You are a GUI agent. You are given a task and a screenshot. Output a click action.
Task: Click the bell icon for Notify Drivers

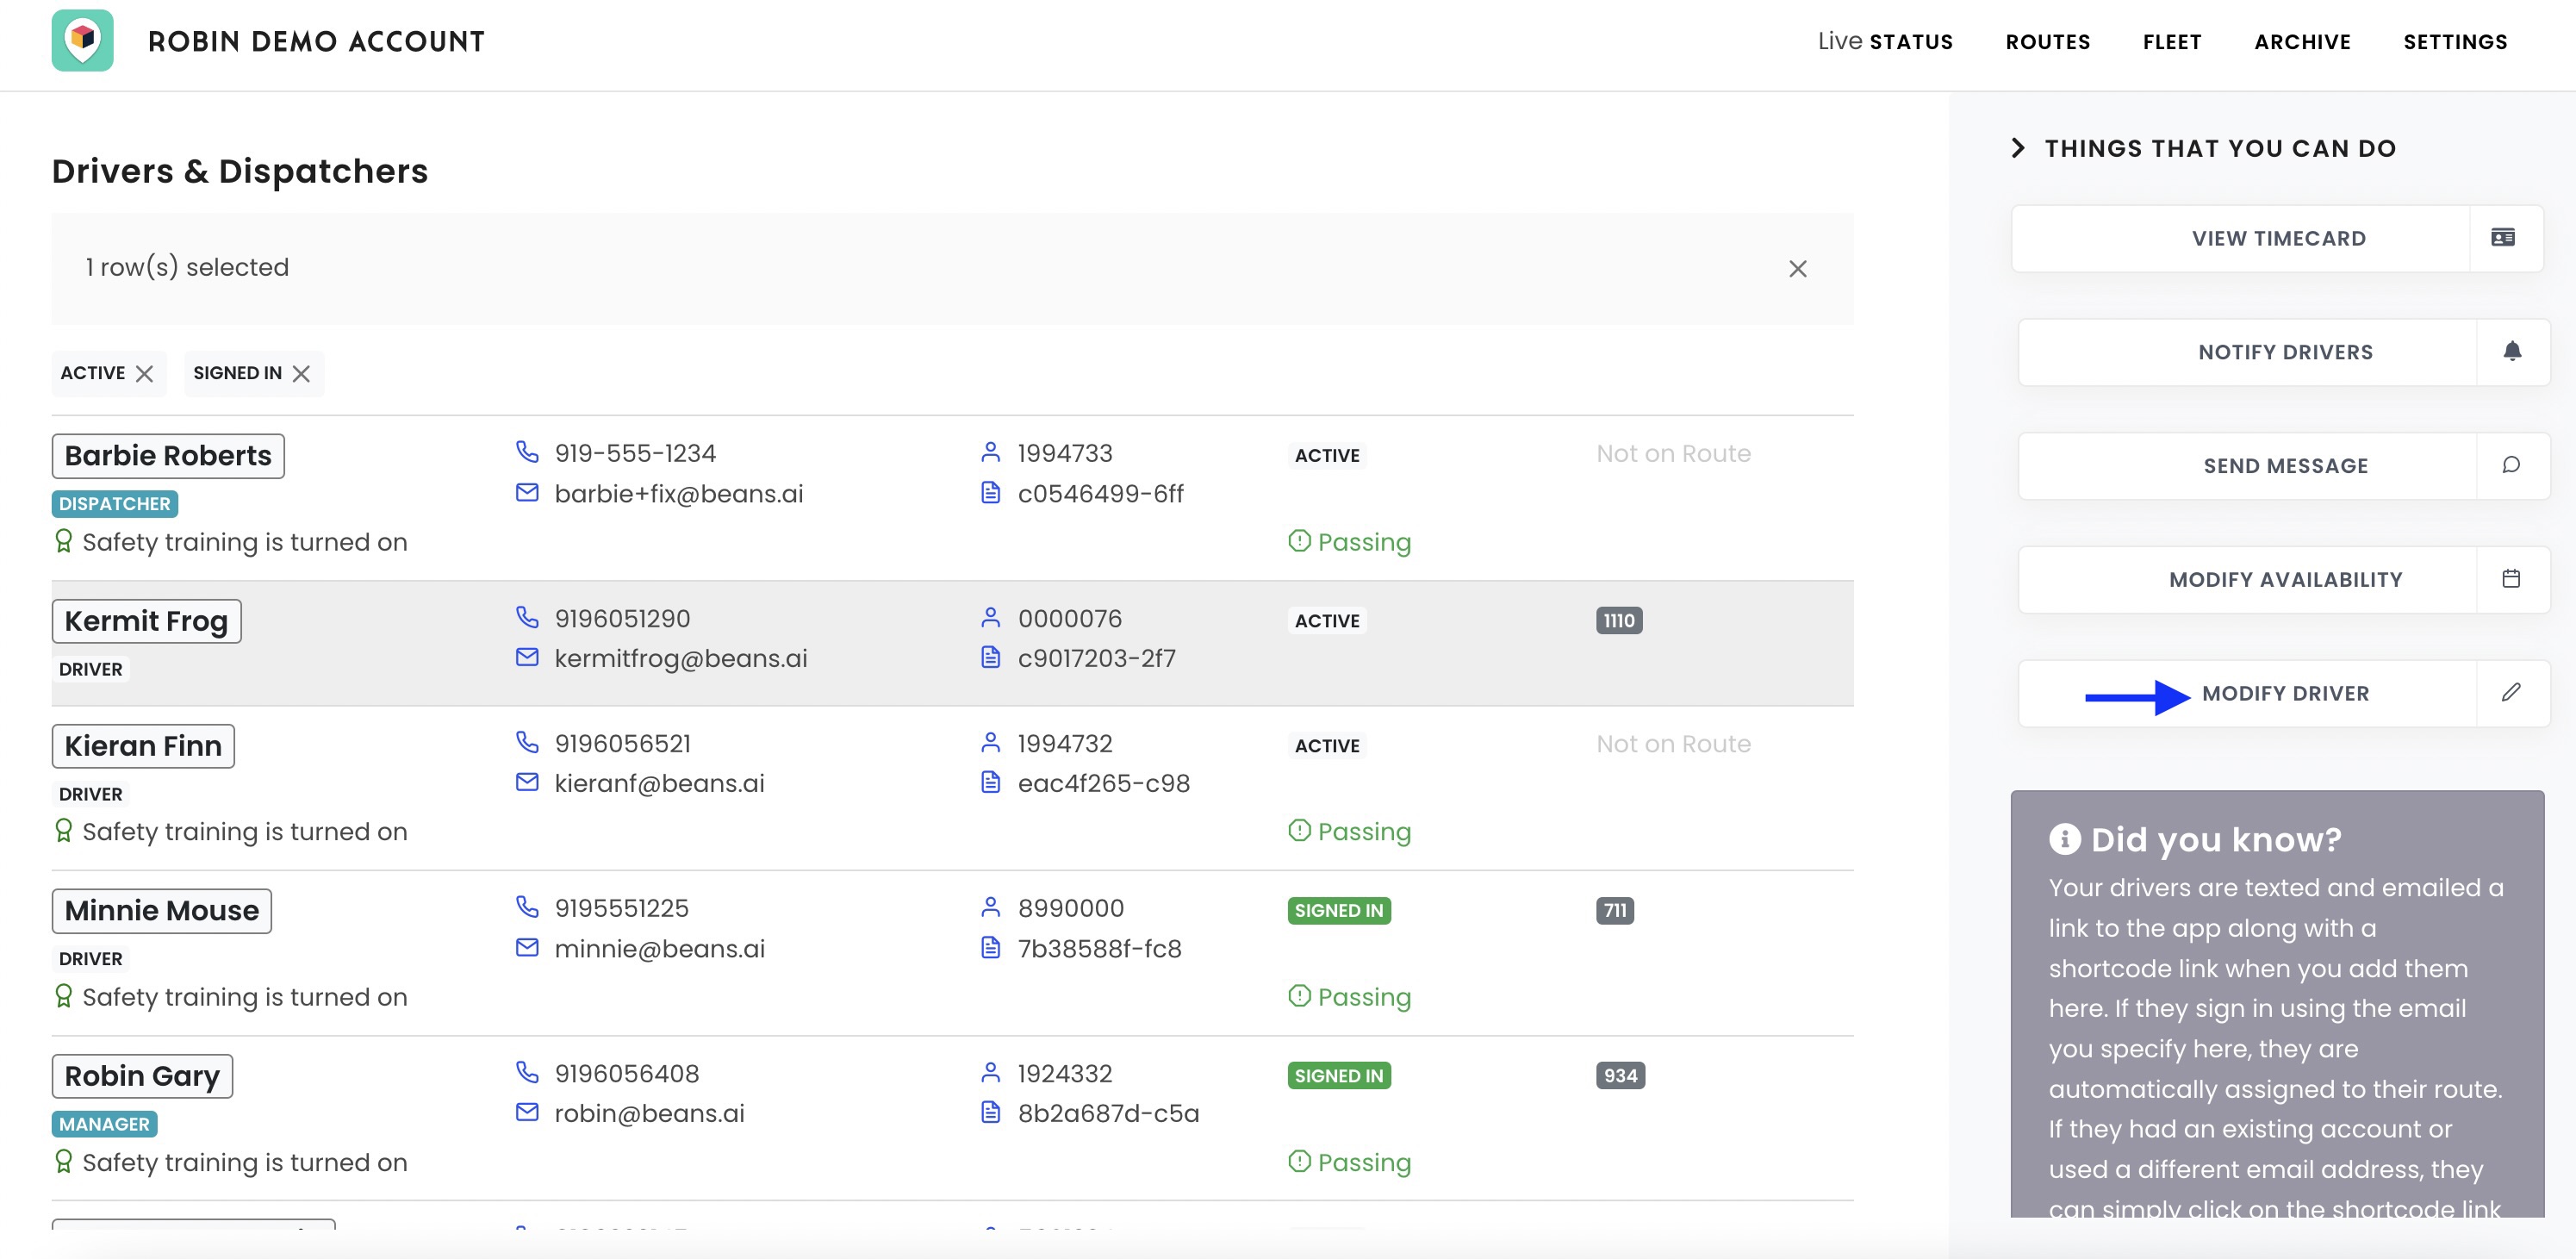(2511, 351)
